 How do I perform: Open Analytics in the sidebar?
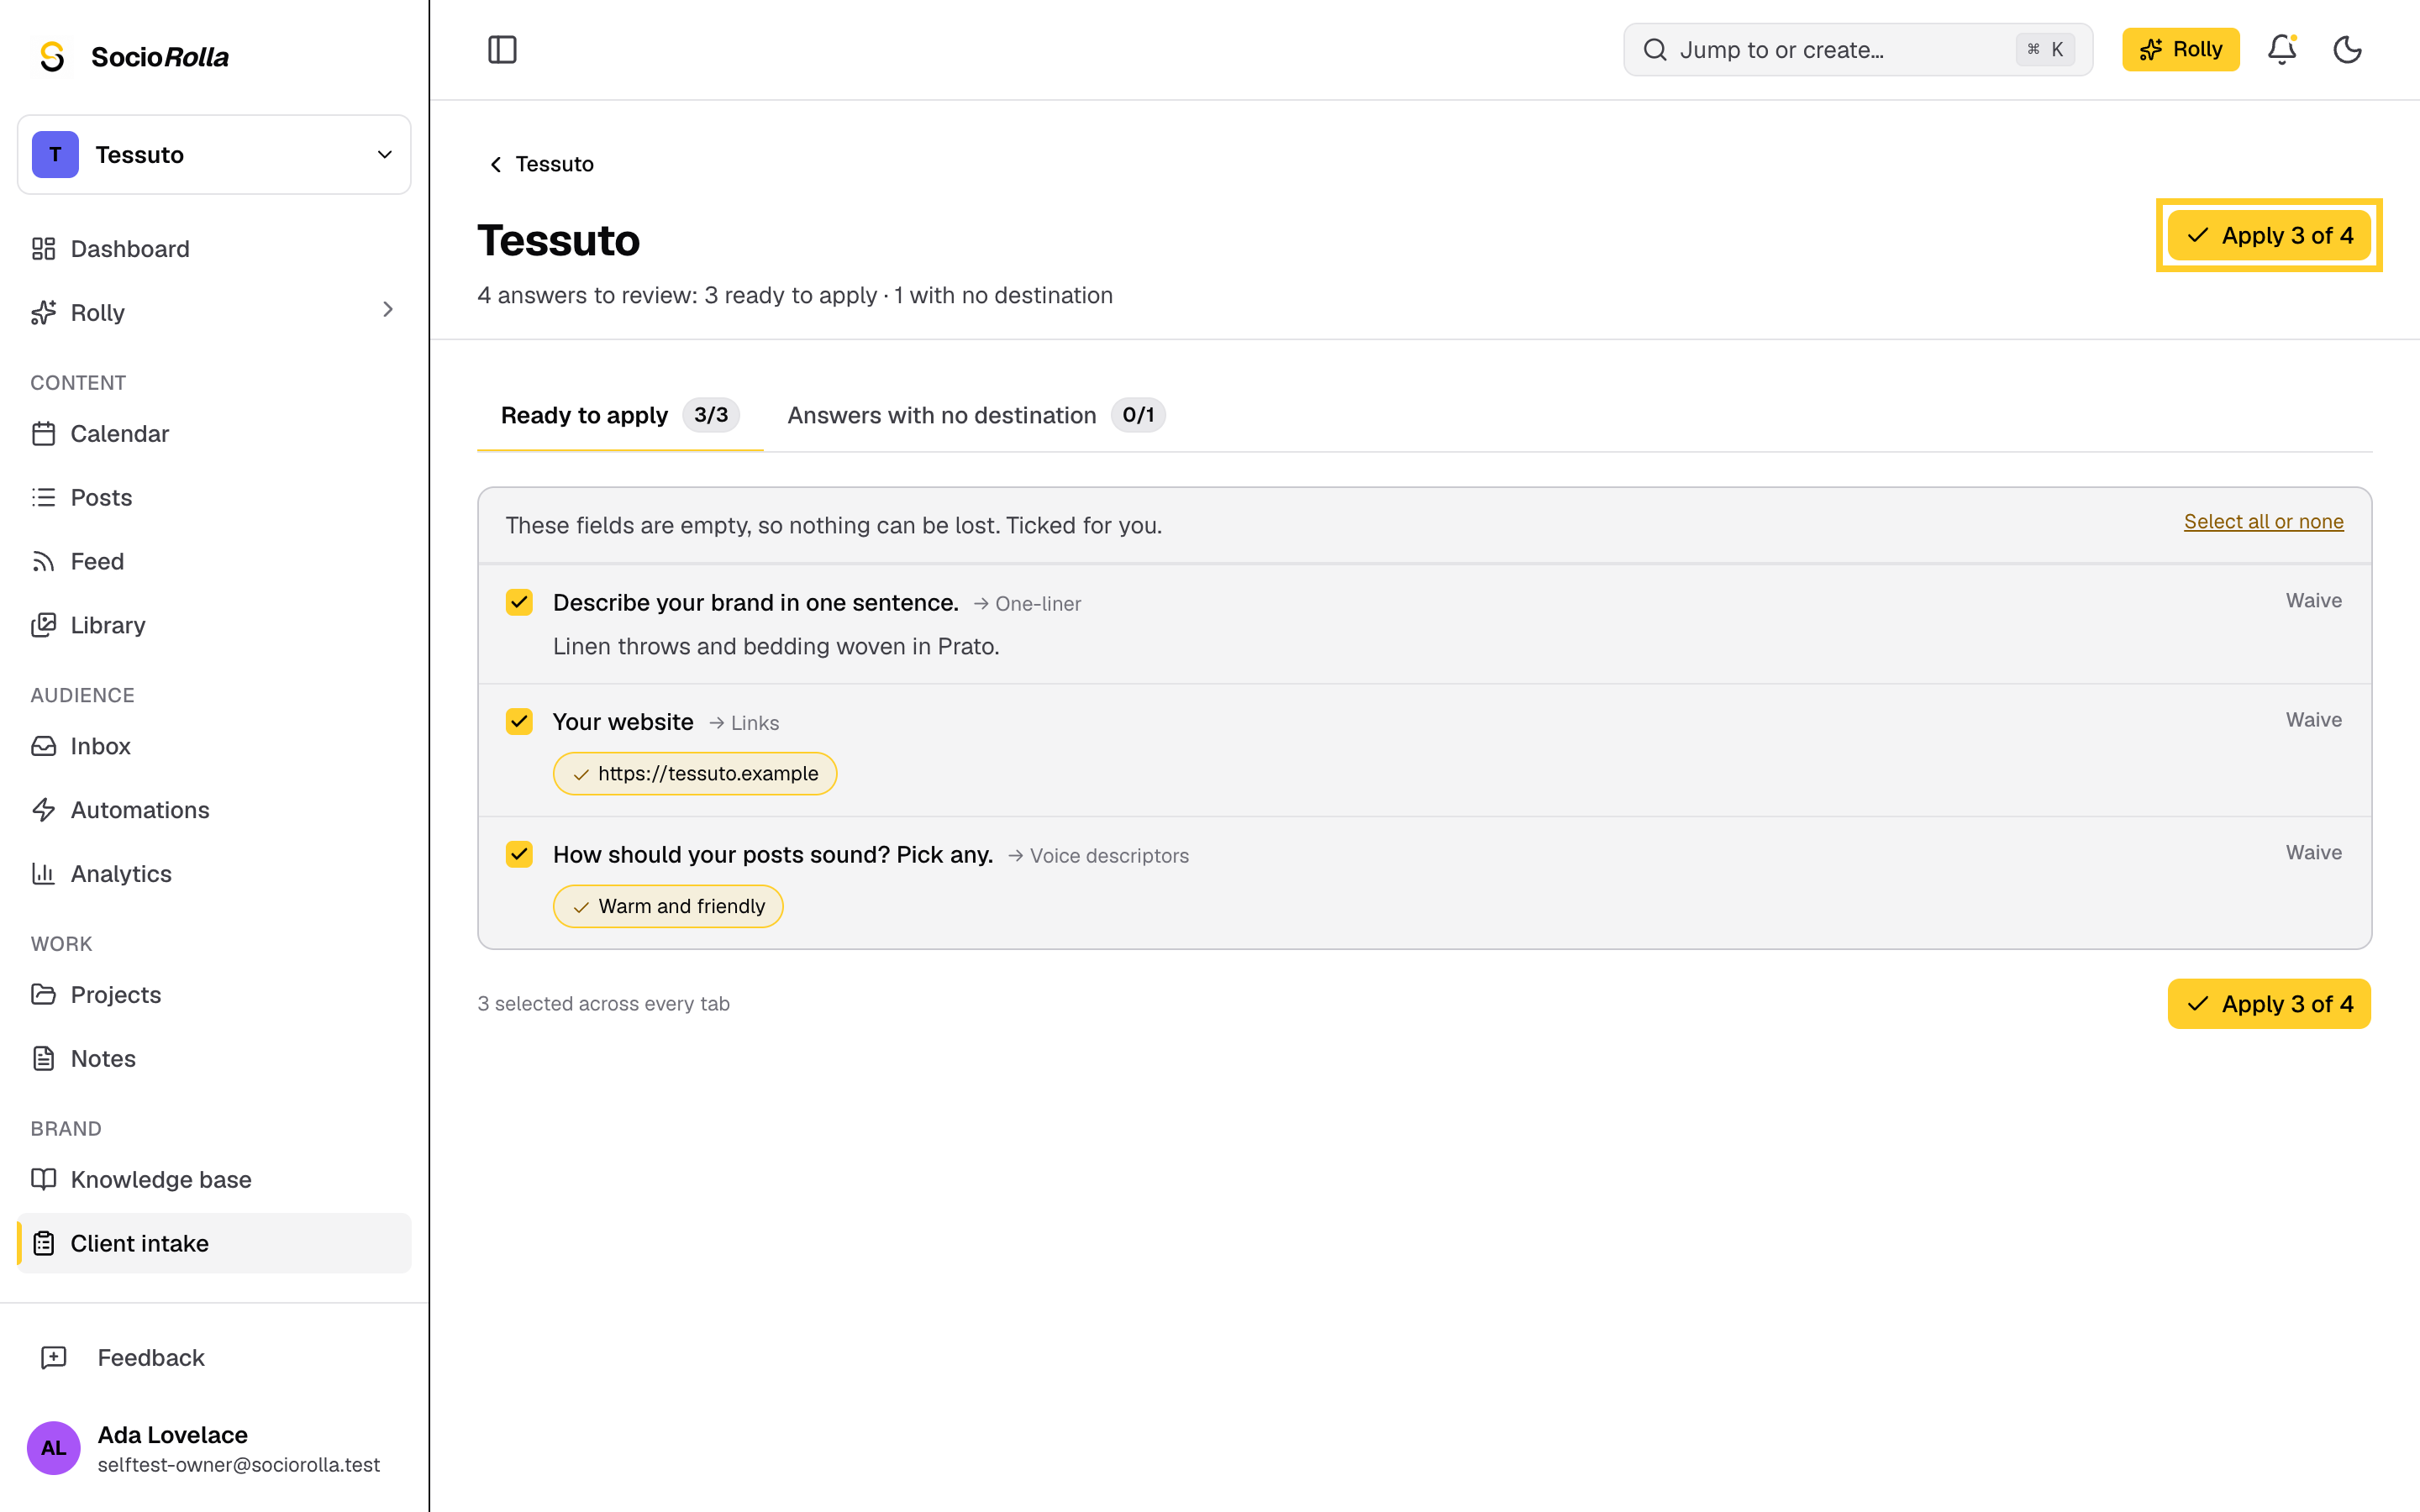pyautogui.click(x=214, y=874)
